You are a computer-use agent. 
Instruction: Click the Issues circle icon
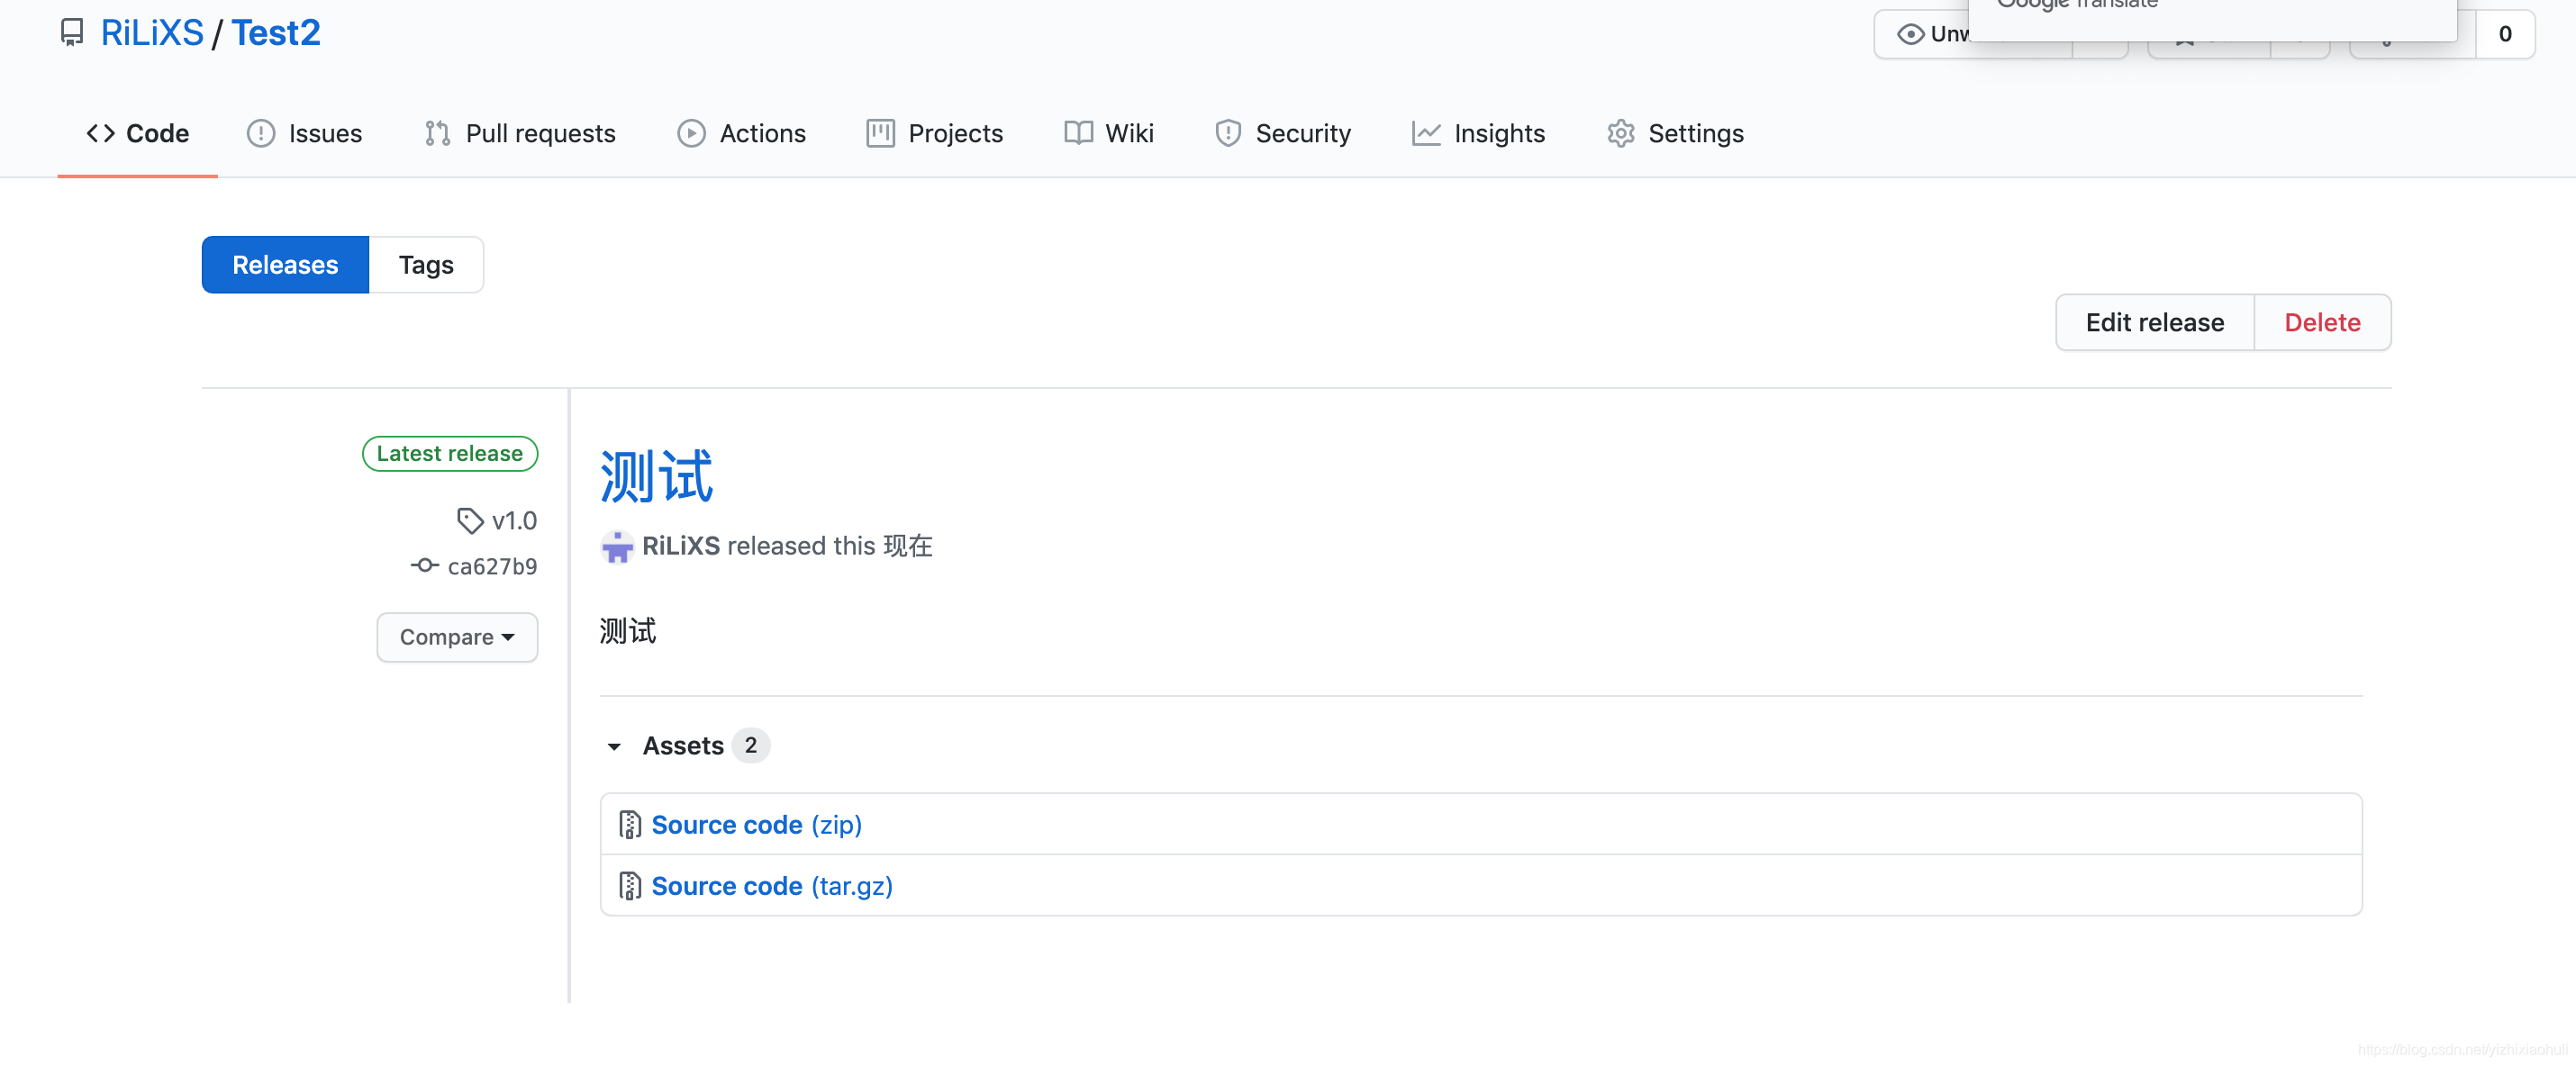[x=261, y=133]
